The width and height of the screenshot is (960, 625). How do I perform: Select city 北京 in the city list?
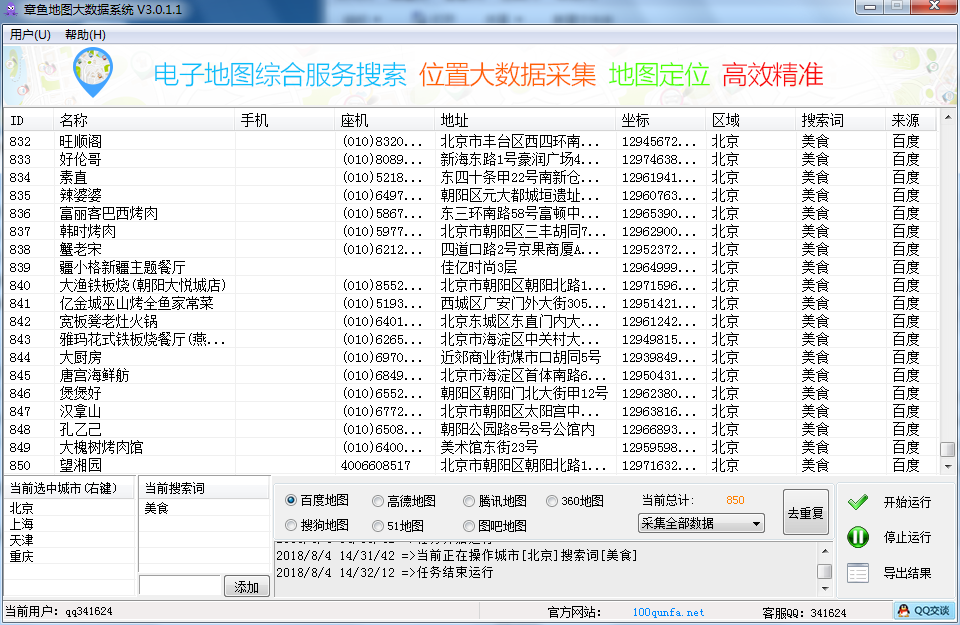pos(21,508)
